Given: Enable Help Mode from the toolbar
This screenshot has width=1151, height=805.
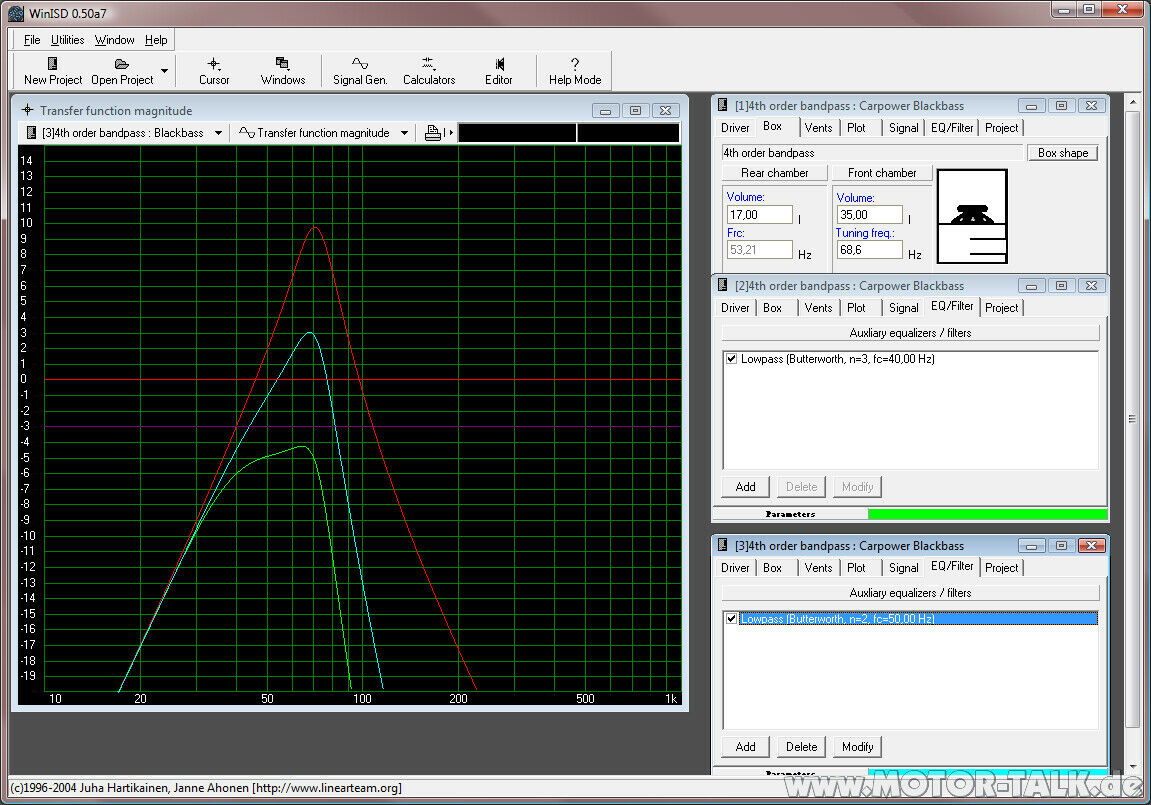Looking at the screenshot, I should (575, 71).
